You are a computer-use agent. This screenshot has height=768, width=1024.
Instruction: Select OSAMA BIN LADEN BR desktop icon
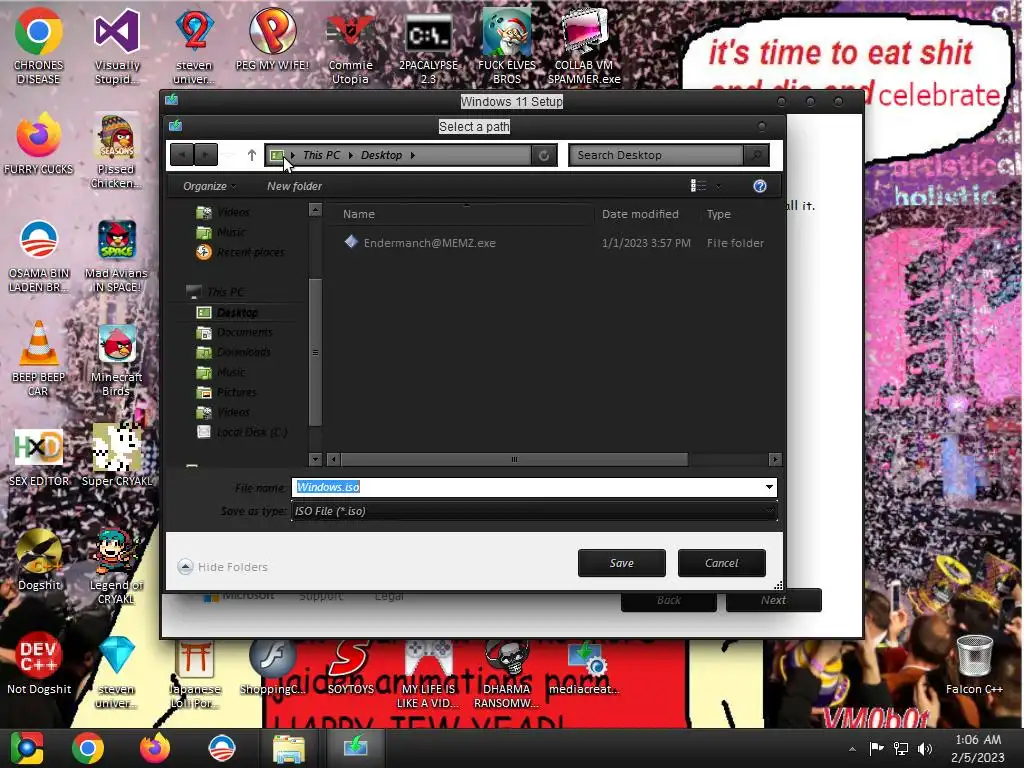(39, 255)
